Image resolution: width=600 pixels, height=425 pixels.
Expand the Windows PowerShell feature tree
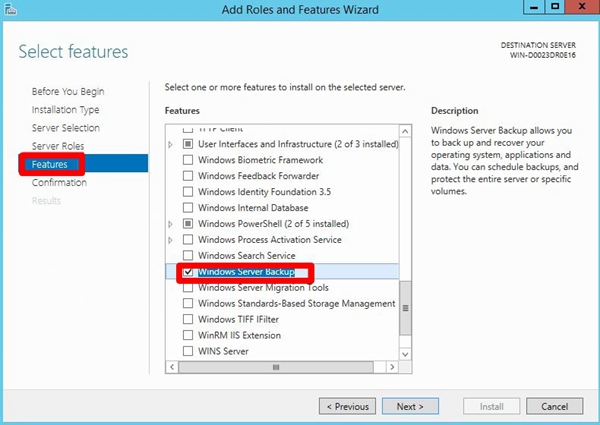pos(171,224)
